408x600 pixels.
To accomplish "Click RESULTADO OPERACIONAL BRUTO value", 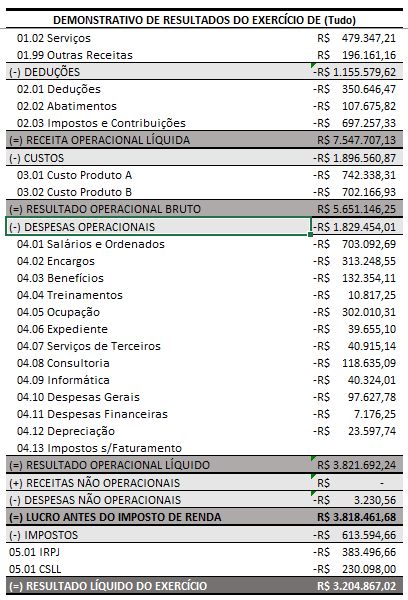I will click(357, 209).
